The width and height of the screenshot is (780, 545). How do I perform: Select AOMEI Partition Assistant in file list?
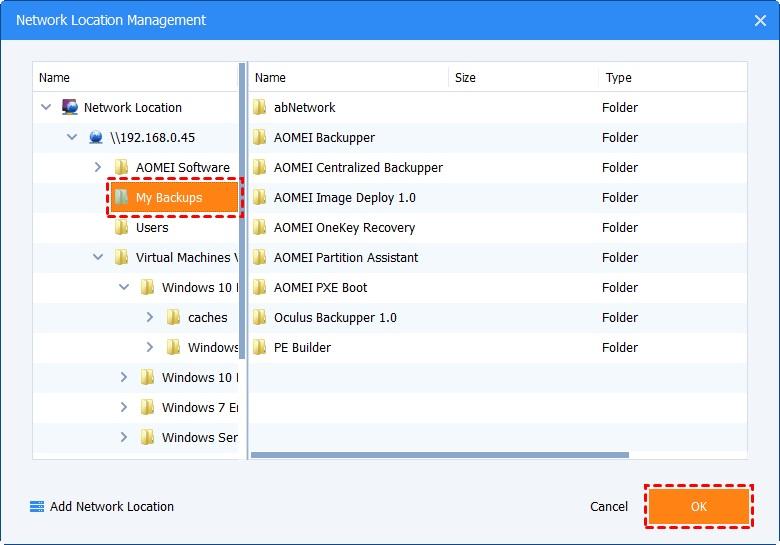346,257
